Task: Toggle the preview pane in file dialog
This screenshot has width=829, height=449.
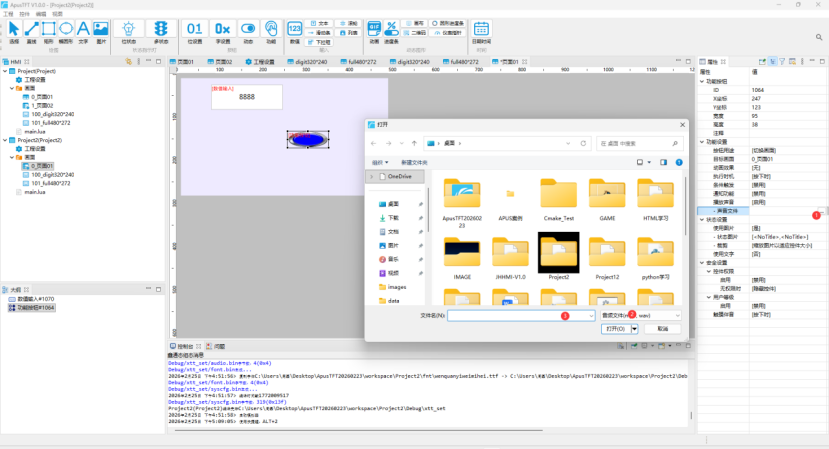Action: click(665, 162)
